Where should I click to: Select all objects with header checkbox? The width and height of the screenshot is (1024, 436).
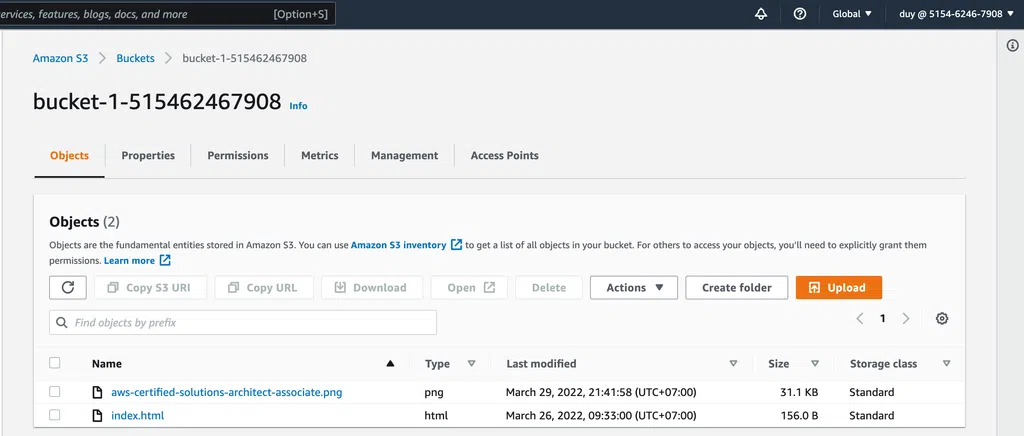(55, 363)
